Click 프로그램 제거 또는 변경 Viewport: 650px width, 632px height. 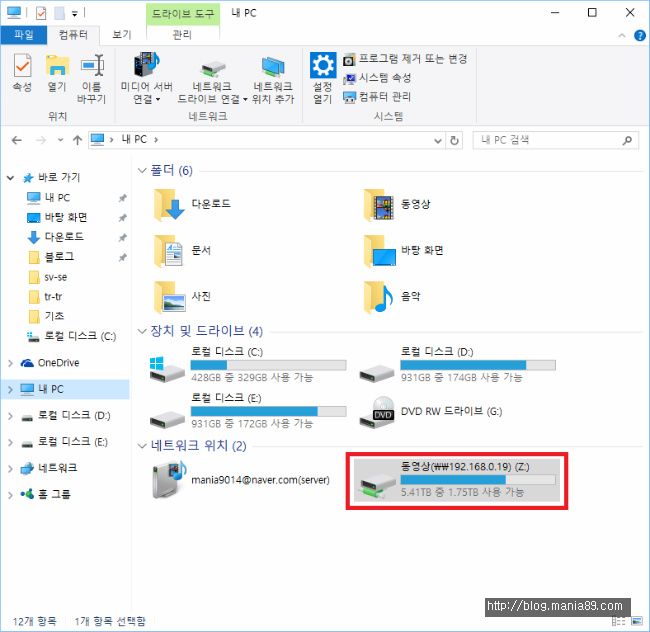point(405,59)
